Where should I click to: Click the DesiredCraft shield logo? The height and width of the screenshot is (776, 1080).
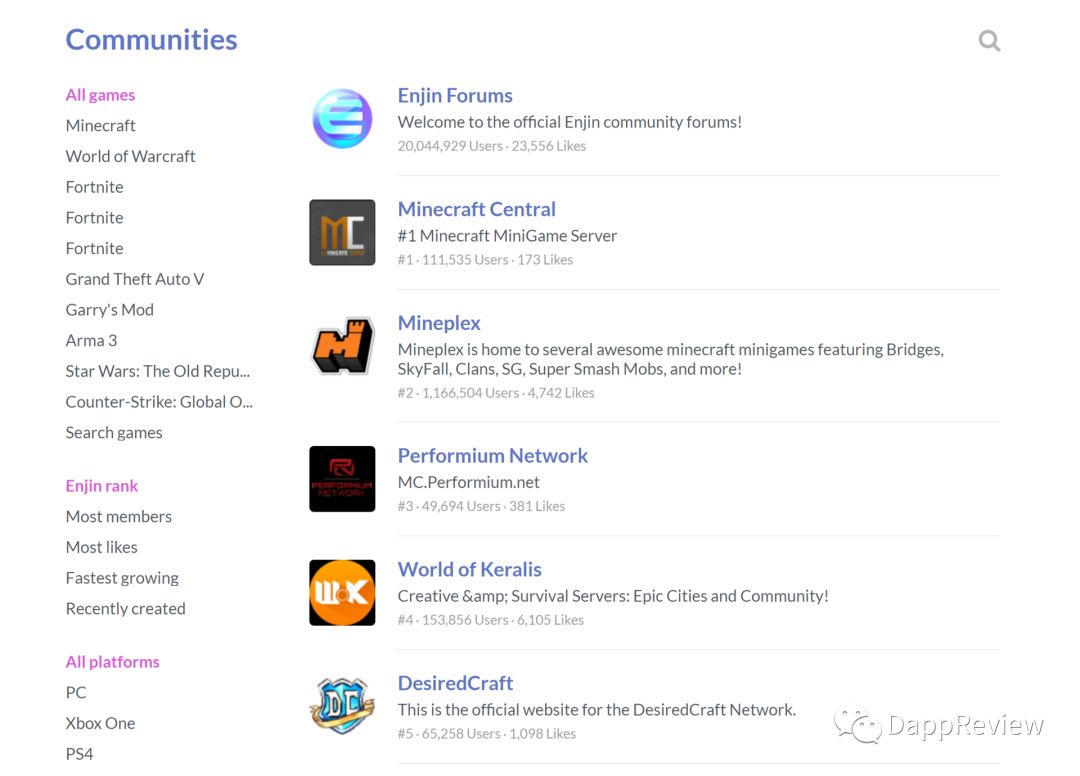[x=342, y=706]
